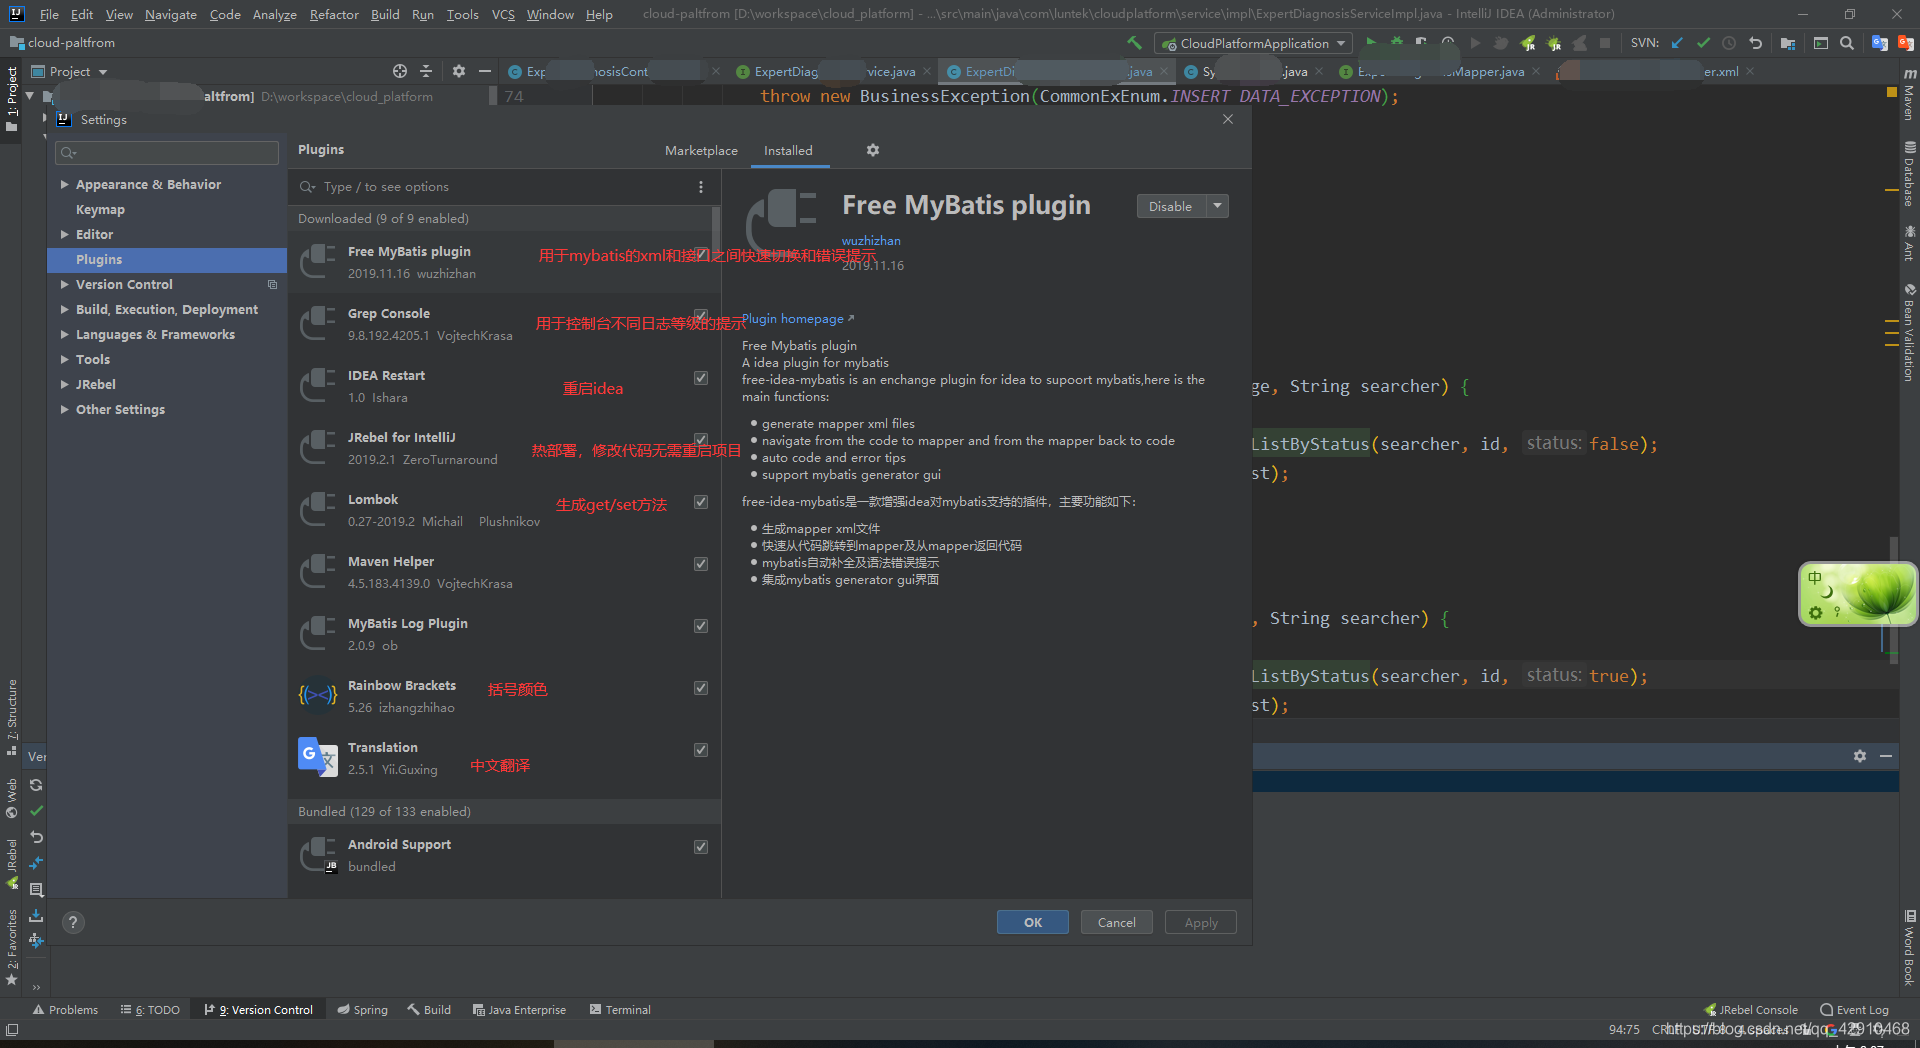Click show diff arrows in Version Control
The image size is (1920, 1048).
click(36, 863)
